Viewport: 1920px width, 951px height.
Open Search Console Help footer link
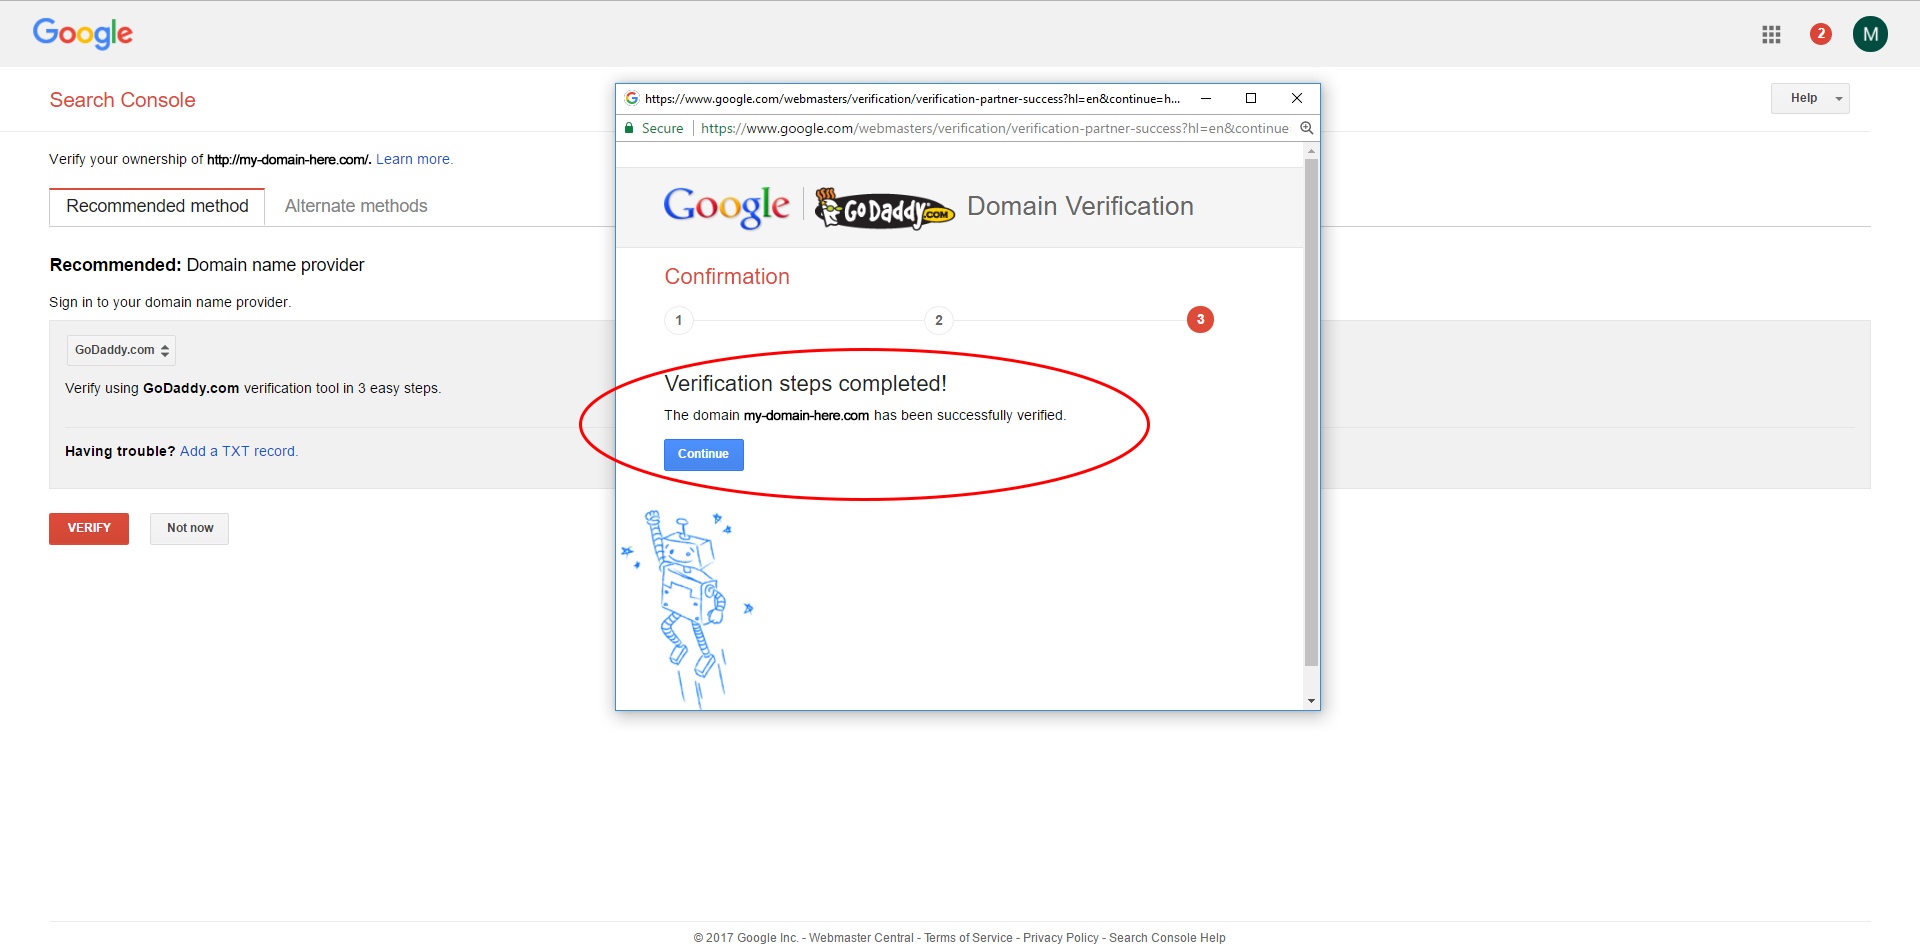1167,938
